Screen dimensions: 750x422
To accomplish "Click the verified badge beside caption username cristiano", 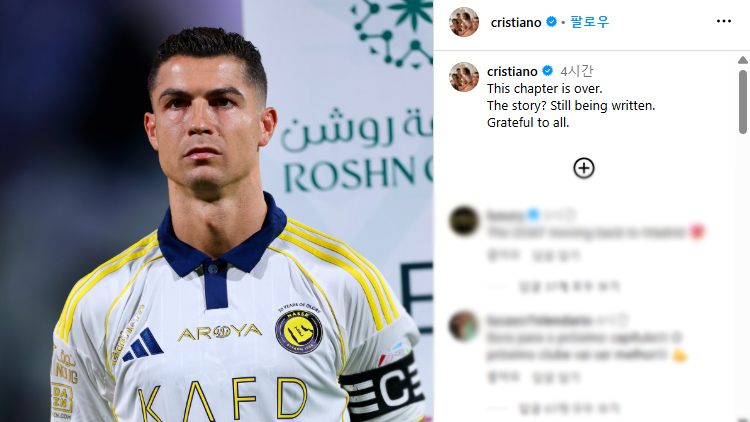I will (547, 71).
